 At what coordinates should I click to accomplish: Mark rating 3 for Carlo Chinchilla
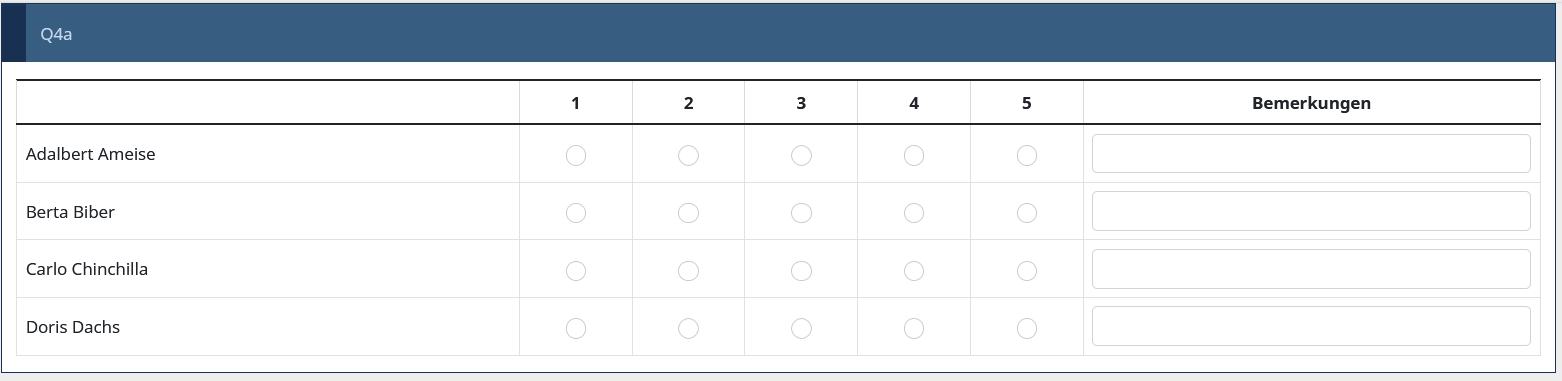coord(801,270)
